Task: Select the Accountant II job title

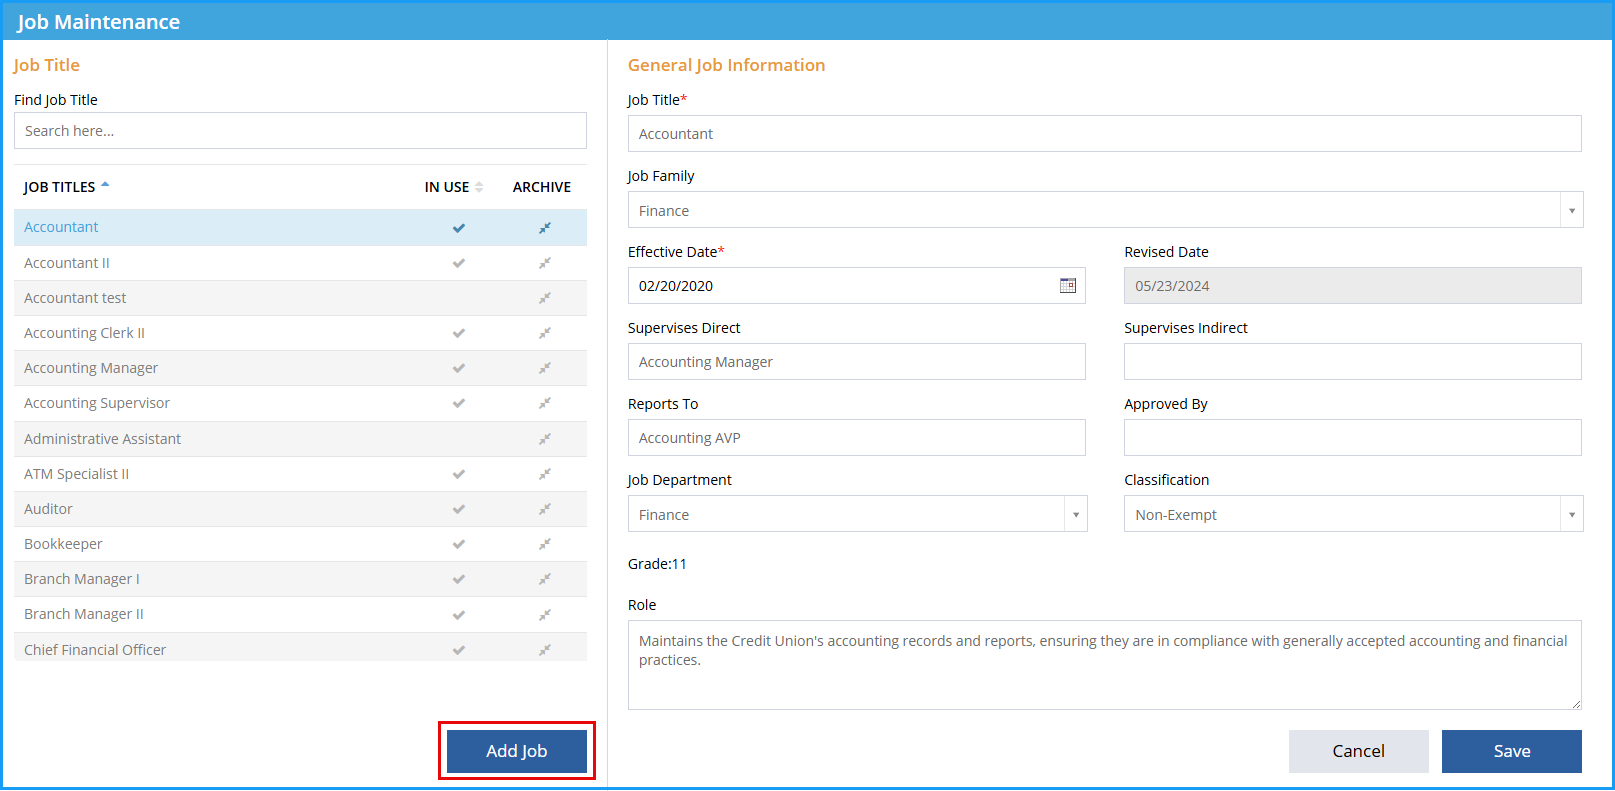Action: pos(67,263)
